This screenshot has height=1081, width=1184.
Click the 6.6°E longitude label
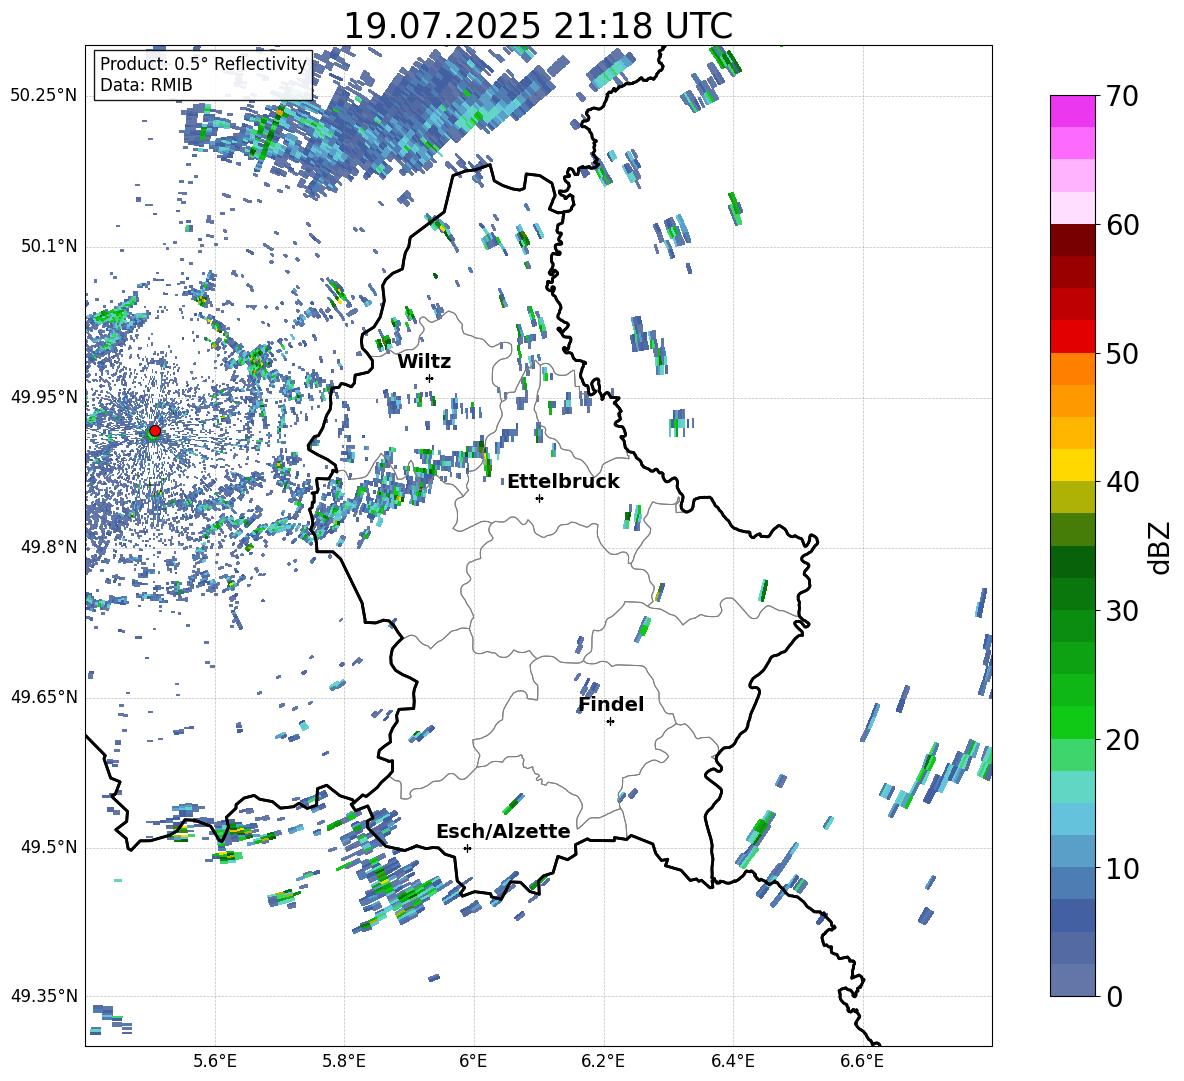click(x=862, y=1061)
